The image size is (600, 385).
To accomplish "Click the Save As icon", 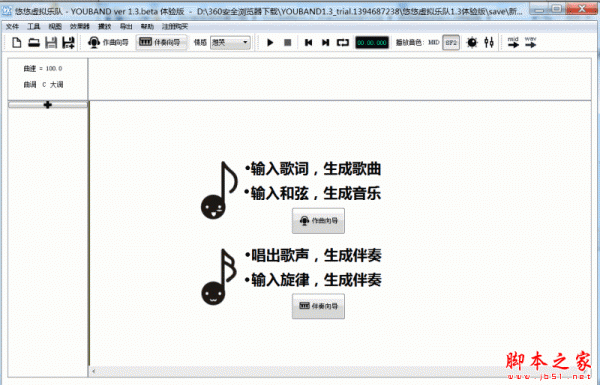I will pyautogui.click(x=68, y=42).
